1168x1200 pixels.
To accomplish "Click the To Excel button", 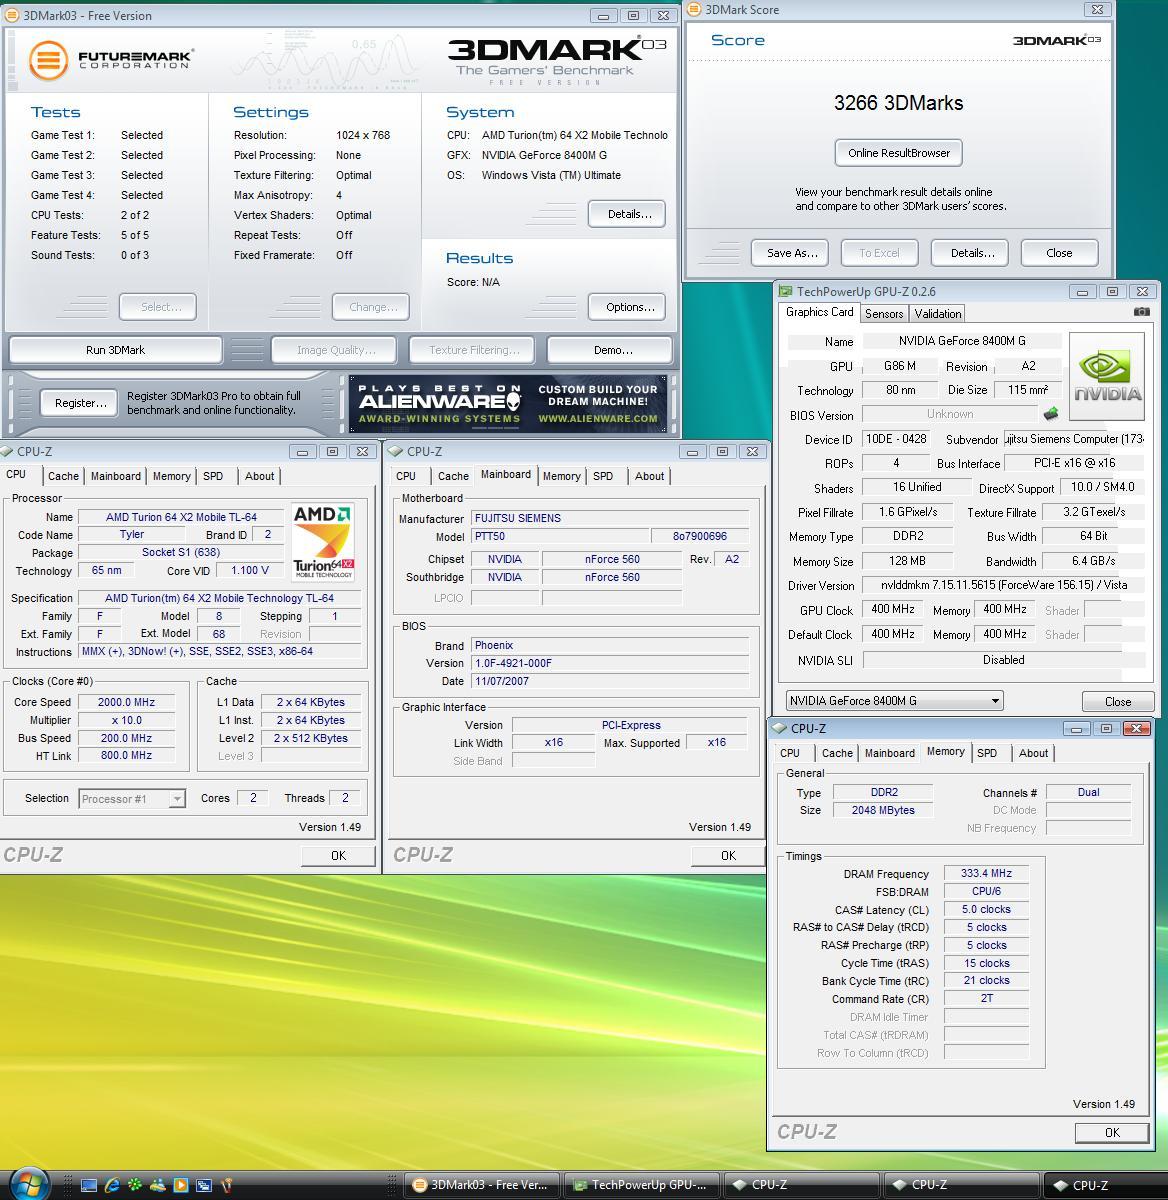I will coord(879,253).
